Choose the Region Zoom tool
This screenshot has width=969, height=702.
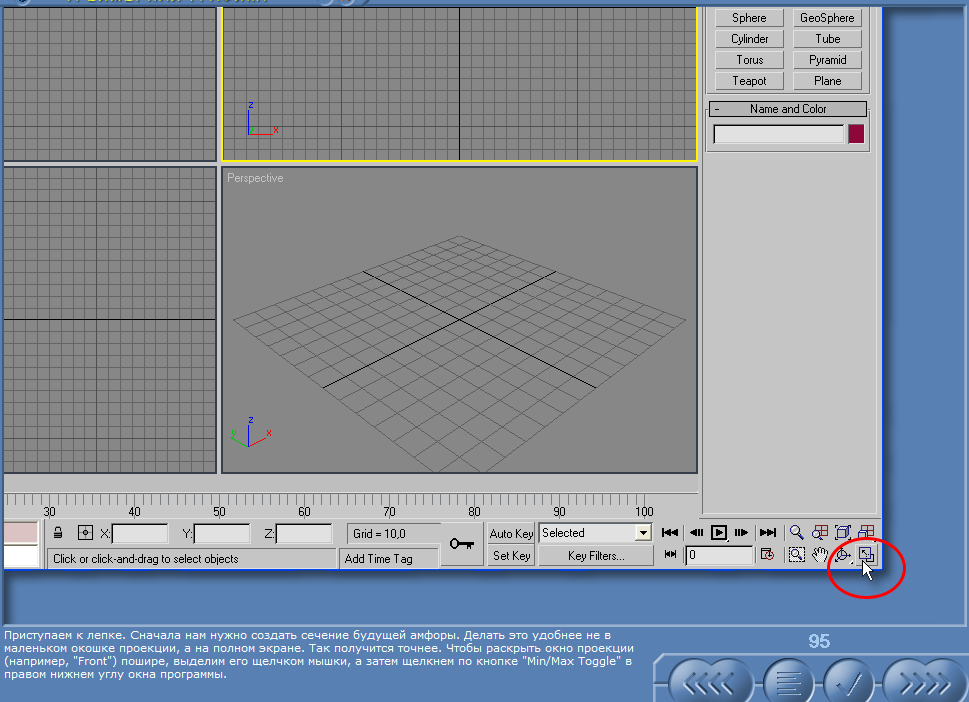click(797, 554)
